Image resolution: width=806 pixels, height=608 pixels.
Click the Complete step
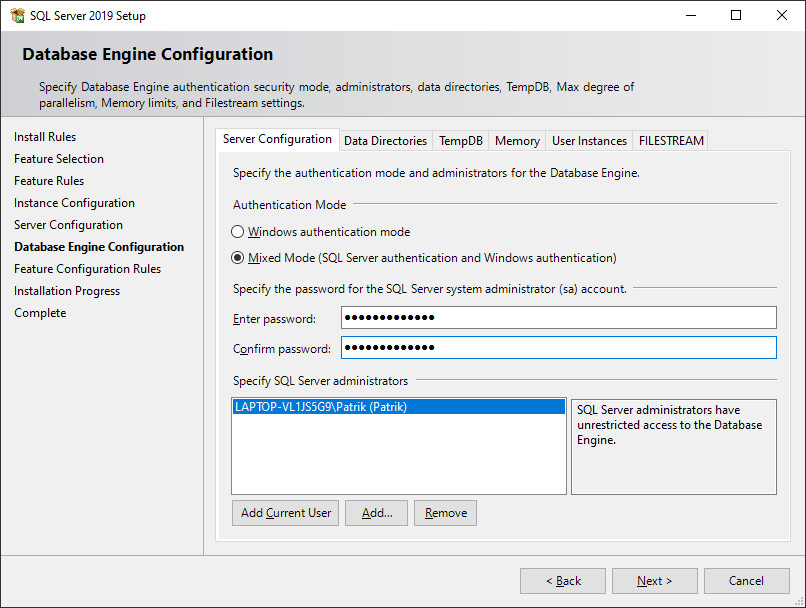(x=40, y=313)
